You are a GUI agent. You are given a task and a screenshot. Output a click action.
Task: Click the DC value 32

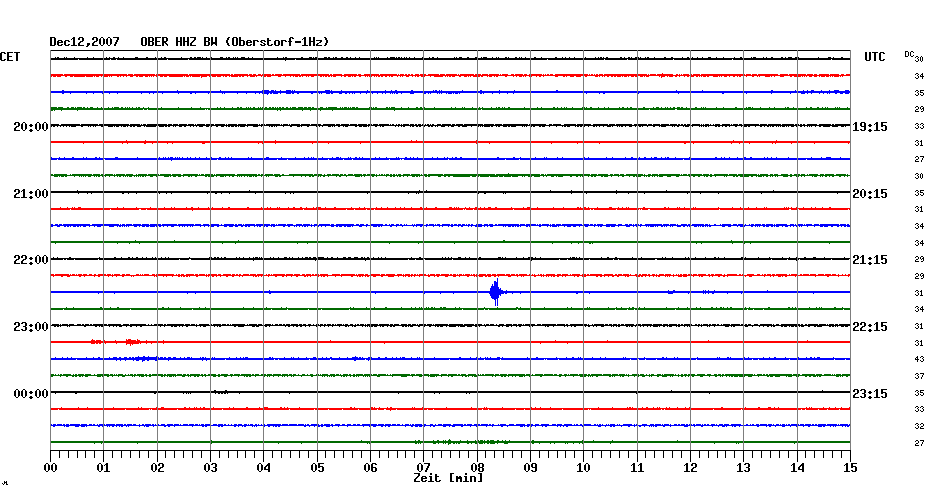pyautogui.click(x=919, y=426)
